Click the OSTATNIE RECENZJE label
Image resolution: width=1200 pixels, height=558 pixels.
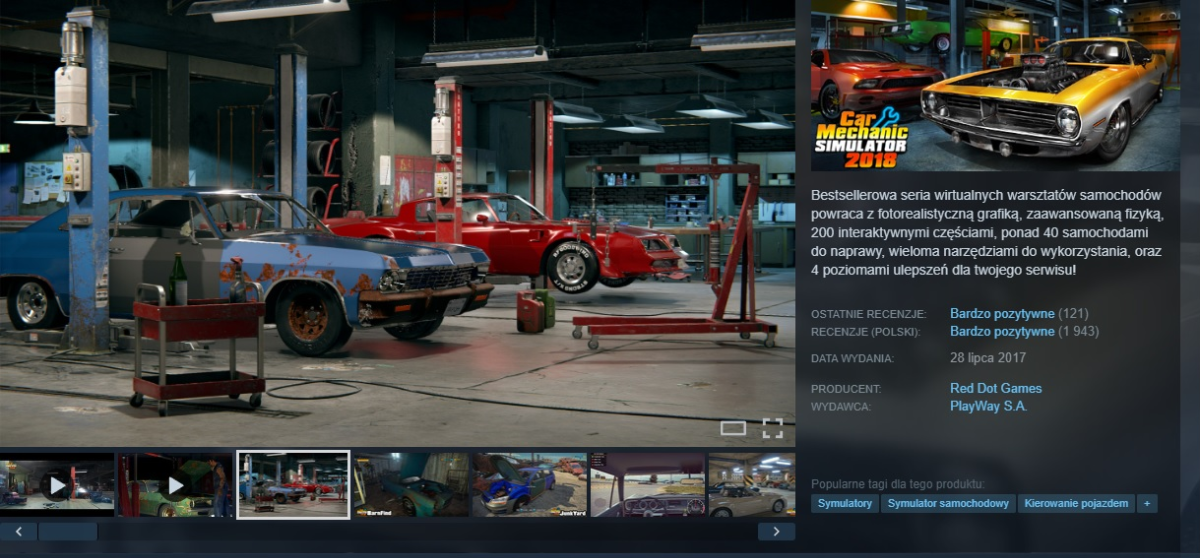pos(869,314)
